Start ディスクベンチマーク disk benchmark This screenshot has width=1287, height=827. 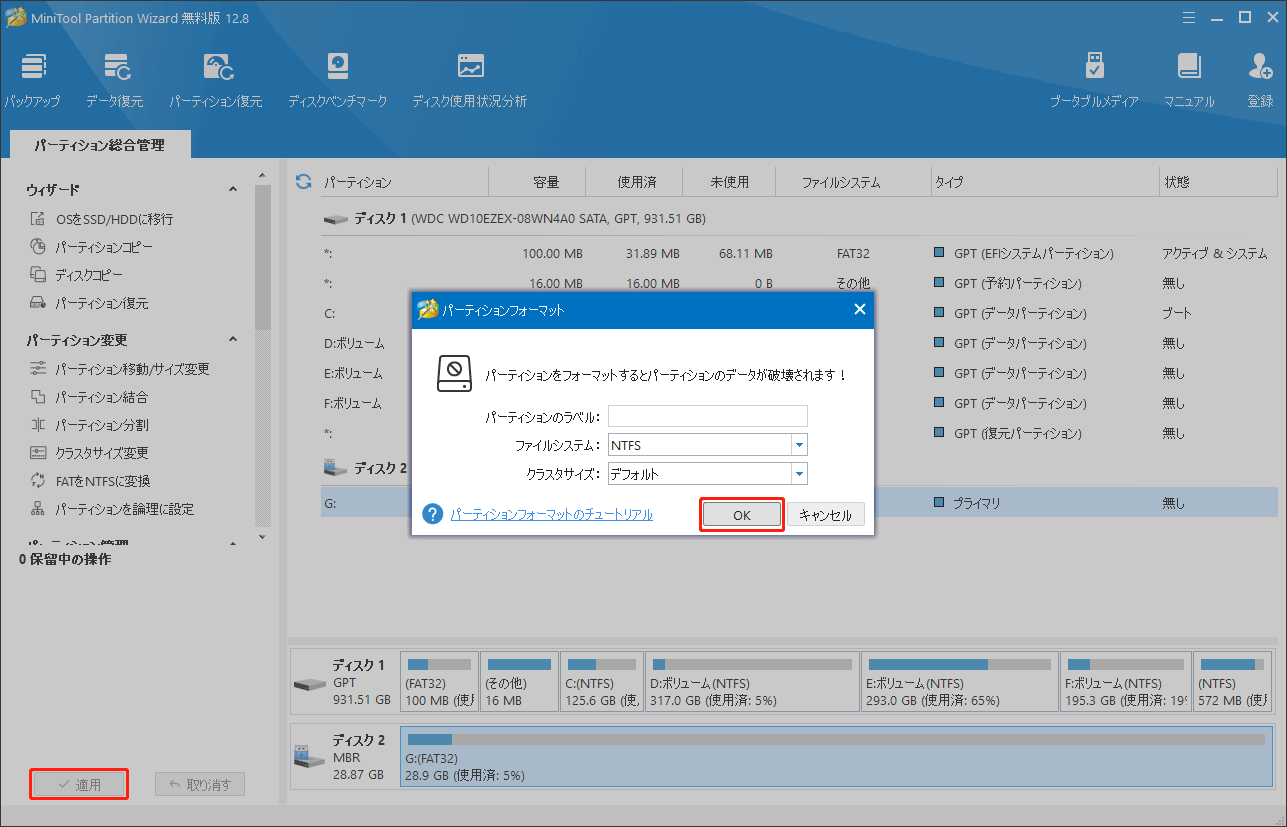(337, 81)
